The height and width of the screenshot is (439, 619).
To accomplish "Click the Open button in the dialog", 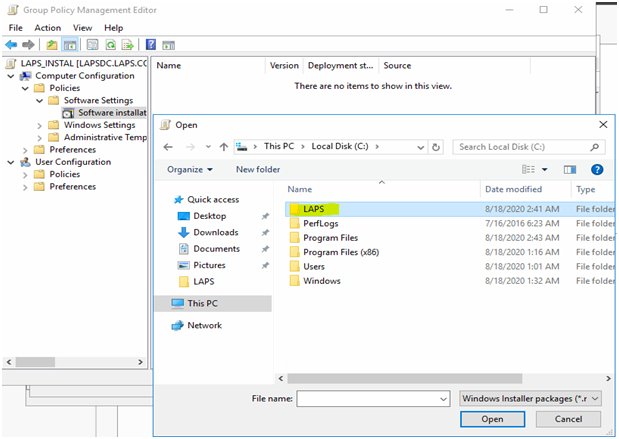I will [492, 419].
